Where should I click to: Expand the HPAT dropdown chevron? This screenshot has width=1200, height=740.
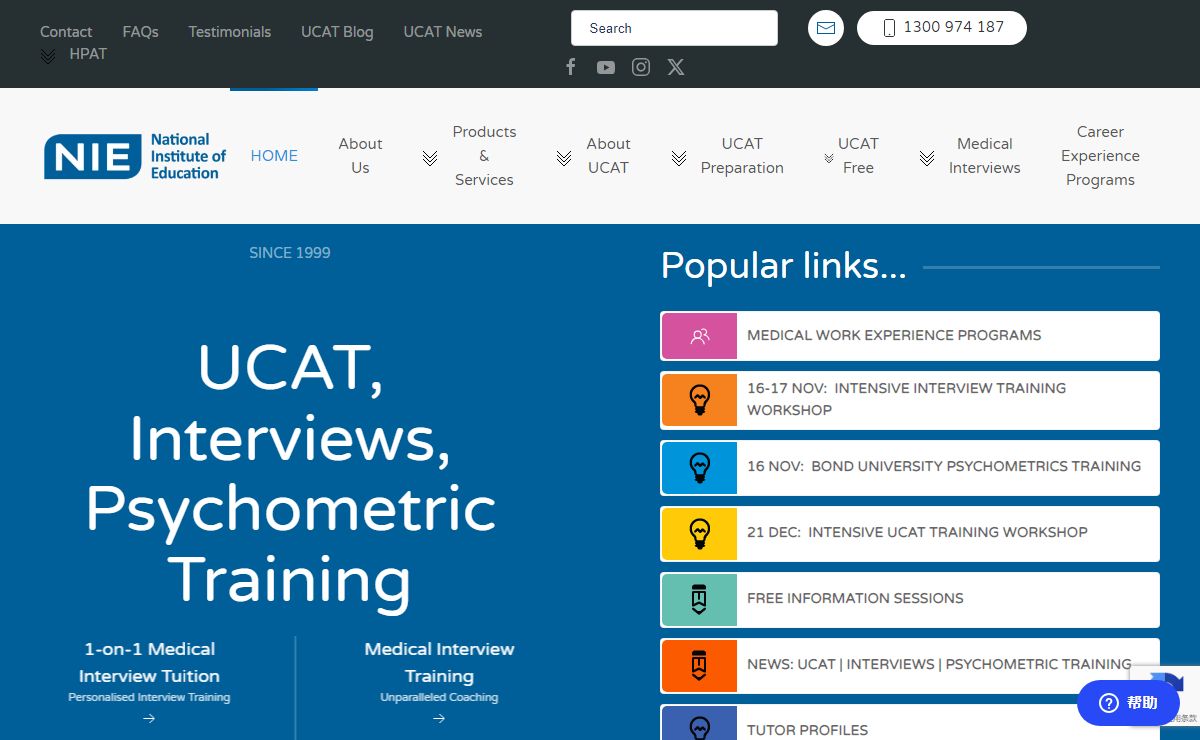pos(48,56)
